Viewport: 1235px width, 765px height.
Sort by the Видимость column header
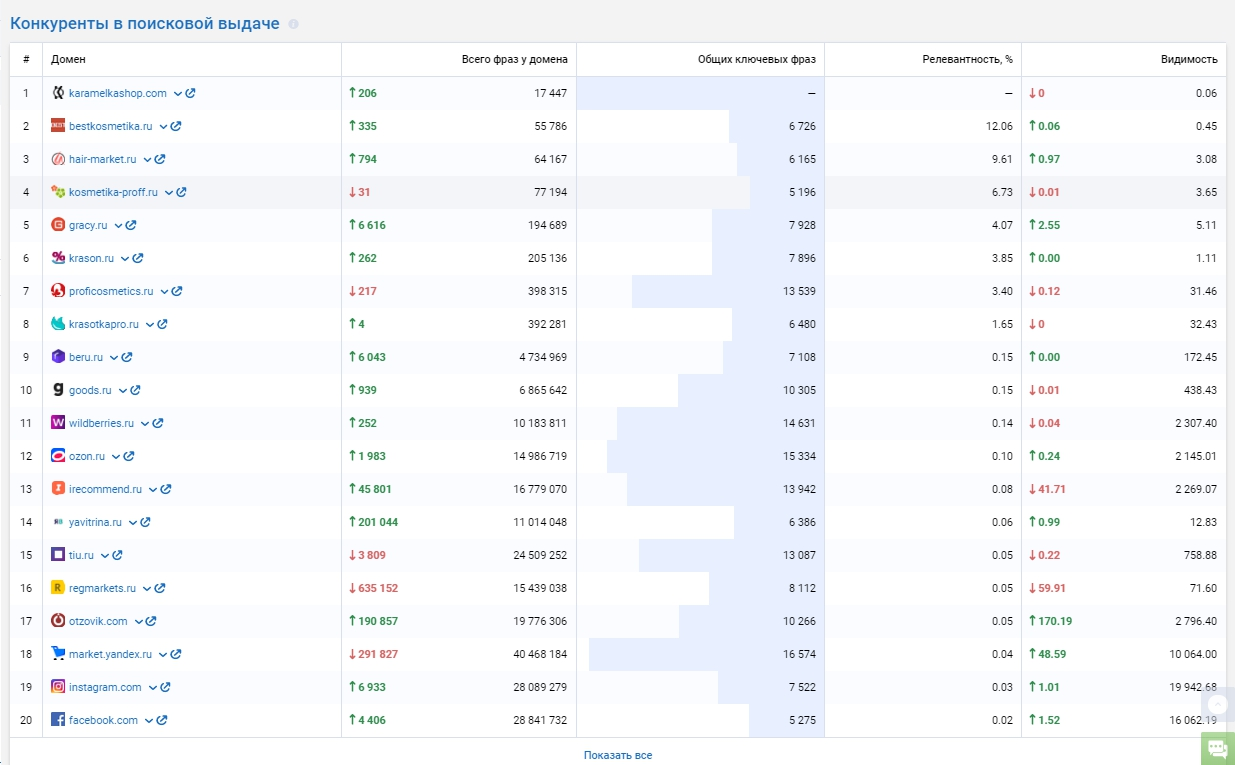pos(1190,60)
